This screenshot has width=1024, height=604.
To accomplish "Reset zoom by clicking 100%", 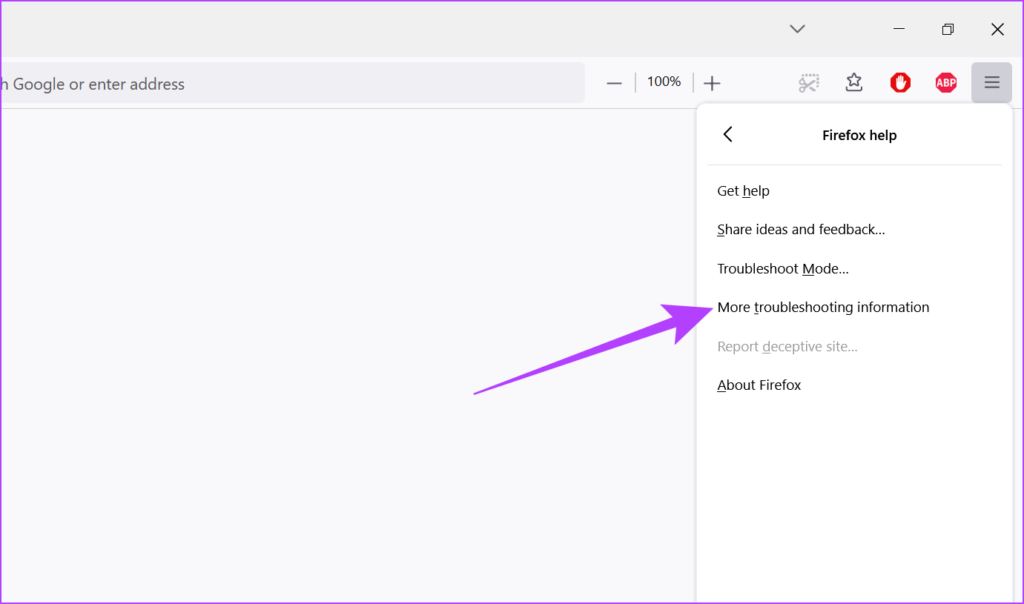I will [663, 82].
